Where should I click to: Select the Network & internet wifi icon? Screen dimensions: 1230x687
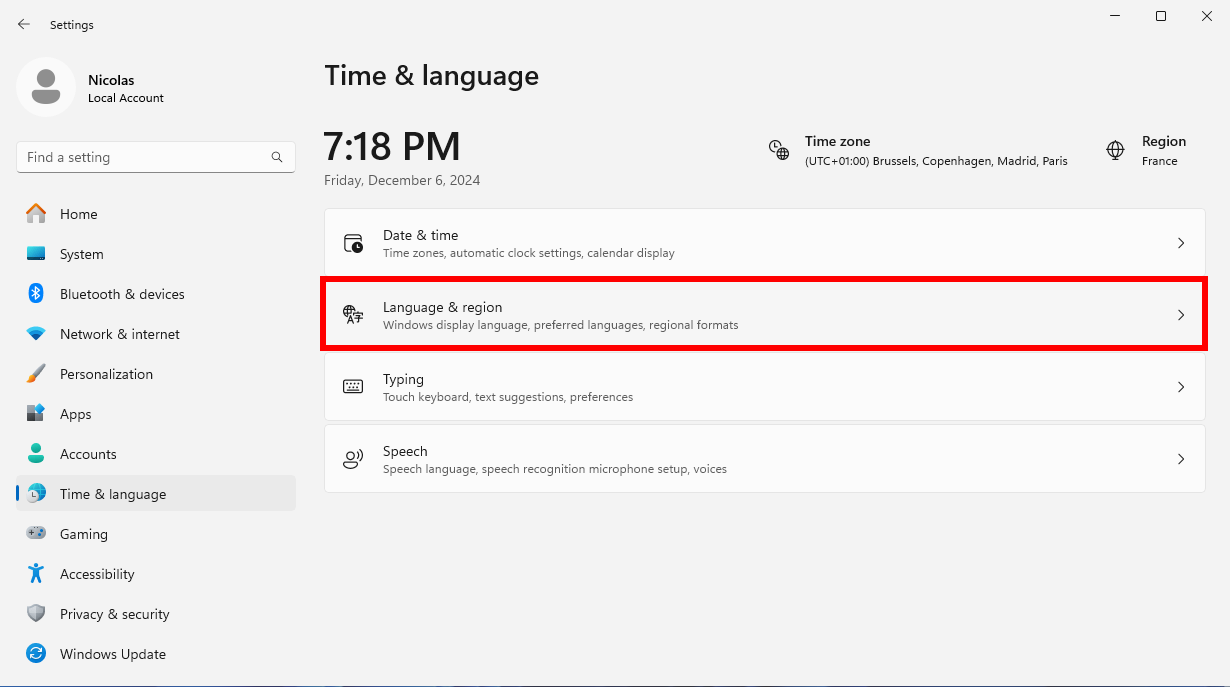tap(36, 334)
